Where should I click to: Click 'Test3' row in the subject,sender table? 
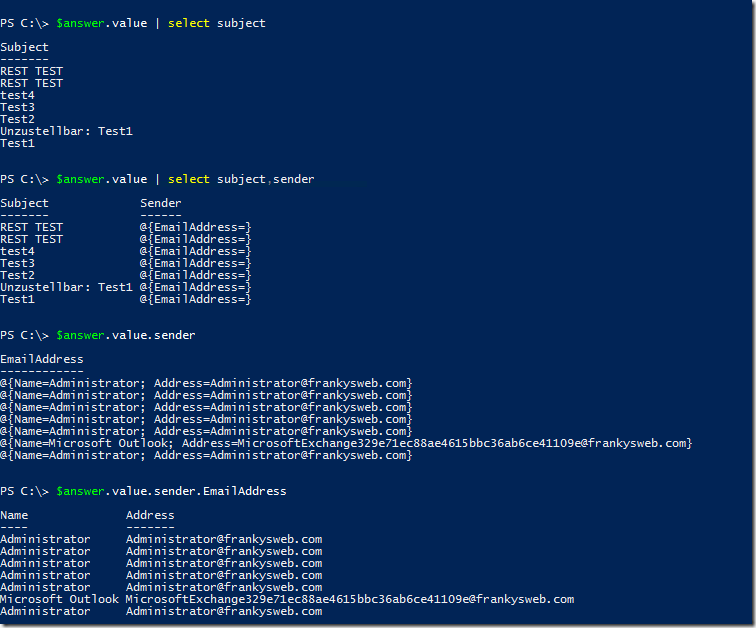pyautogui.click(x=125, y=263)
